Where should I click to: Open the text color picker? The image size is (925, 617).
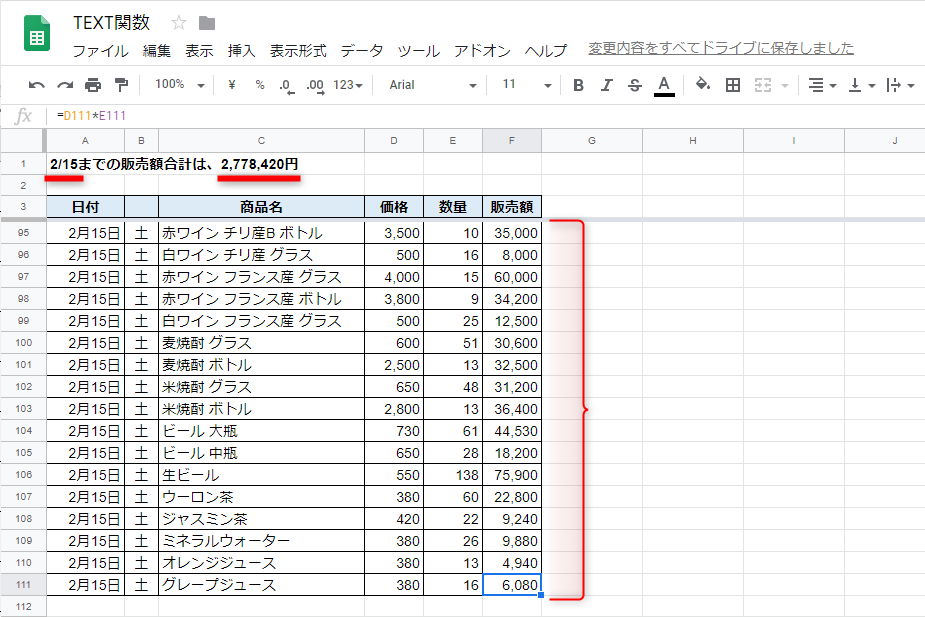(664, 85)
